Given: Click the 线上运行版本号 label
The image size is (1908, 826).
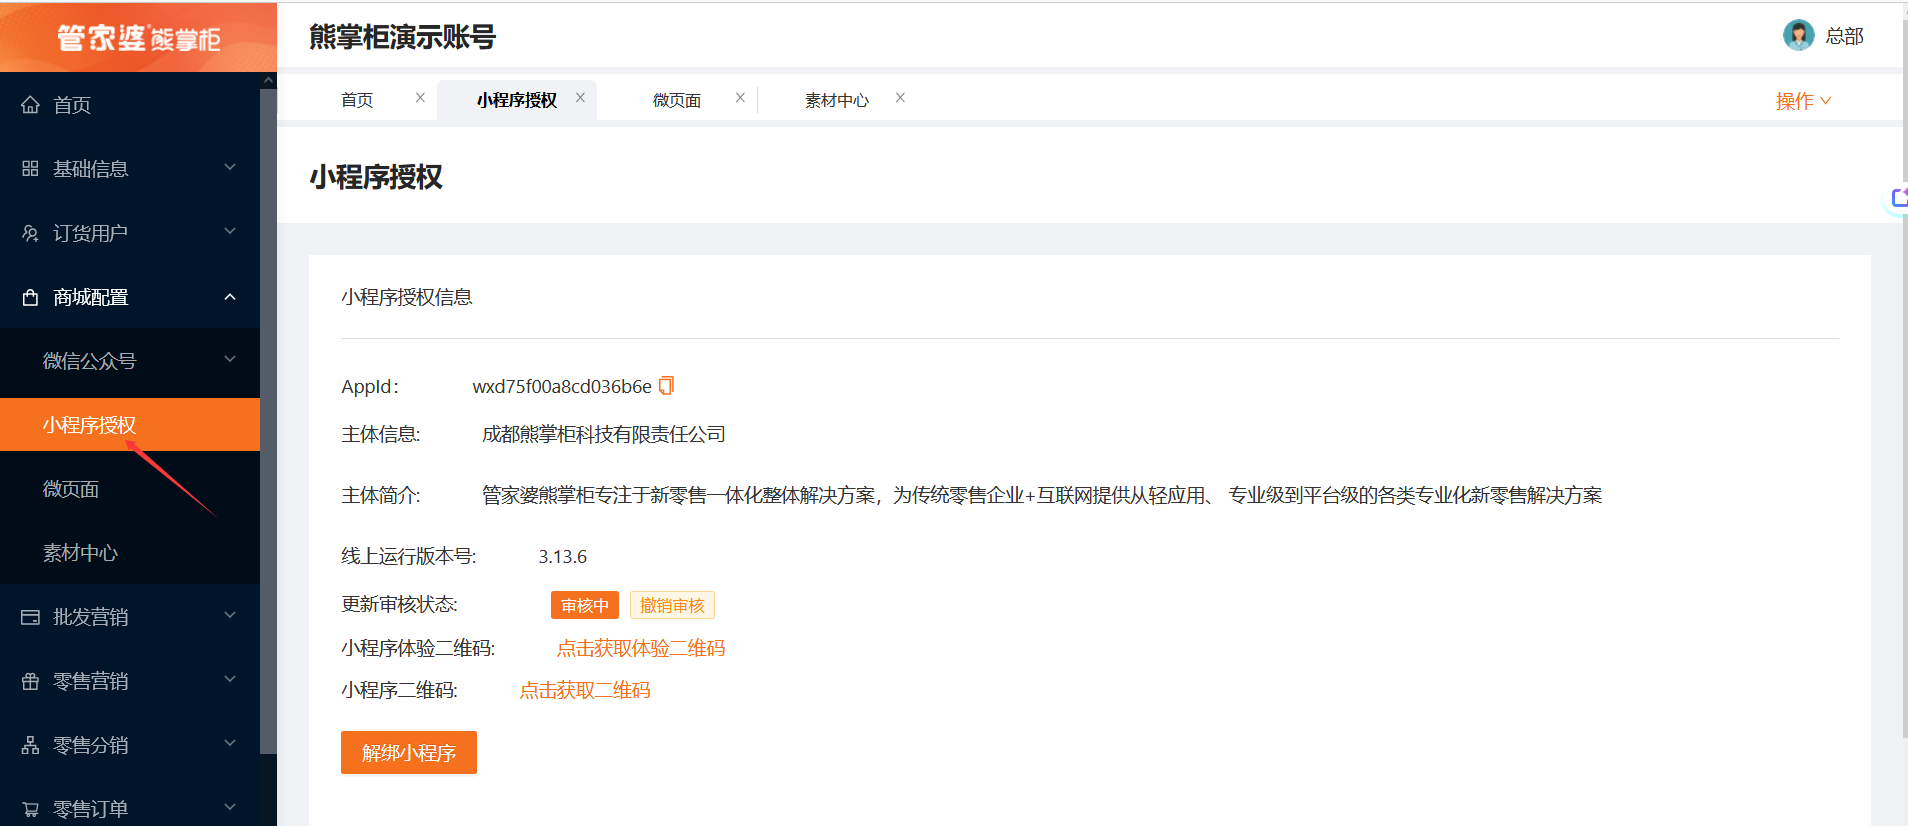Looking at the screenshot, I should coord(409,556).
